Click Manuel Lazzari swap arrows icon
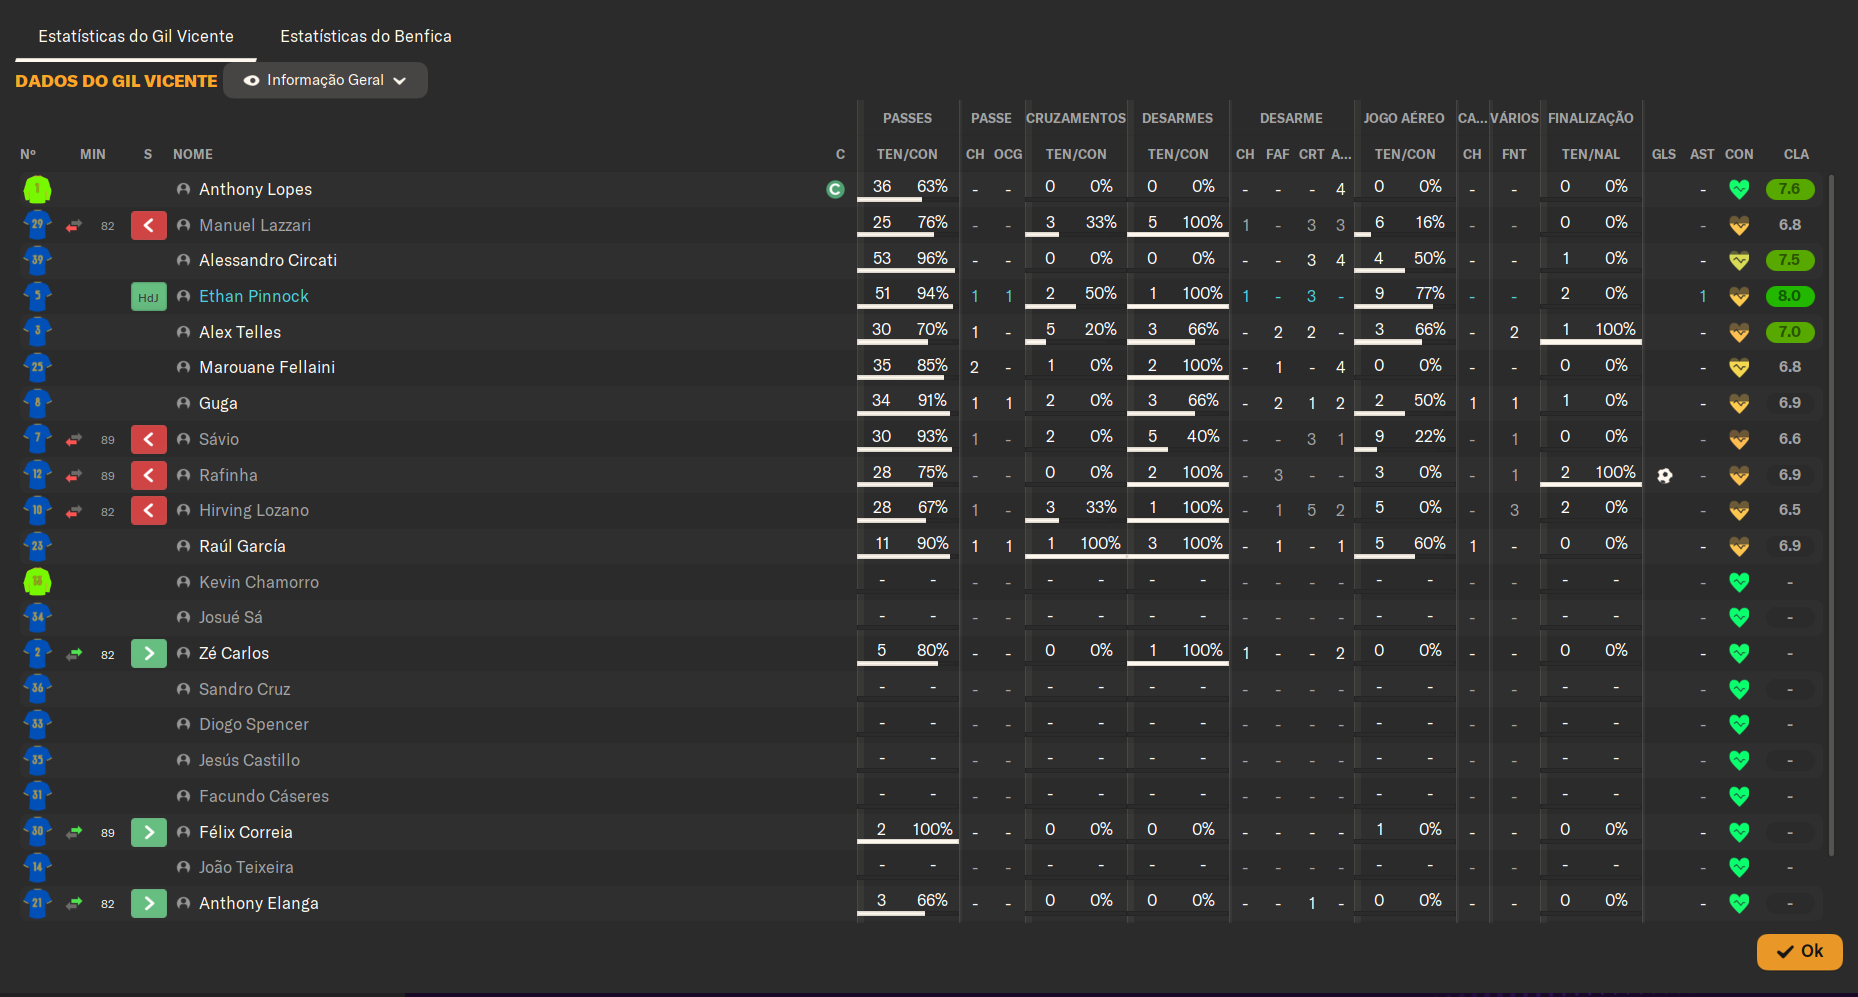This screenshot has height=997, width=1858. (x=74, y=226)
